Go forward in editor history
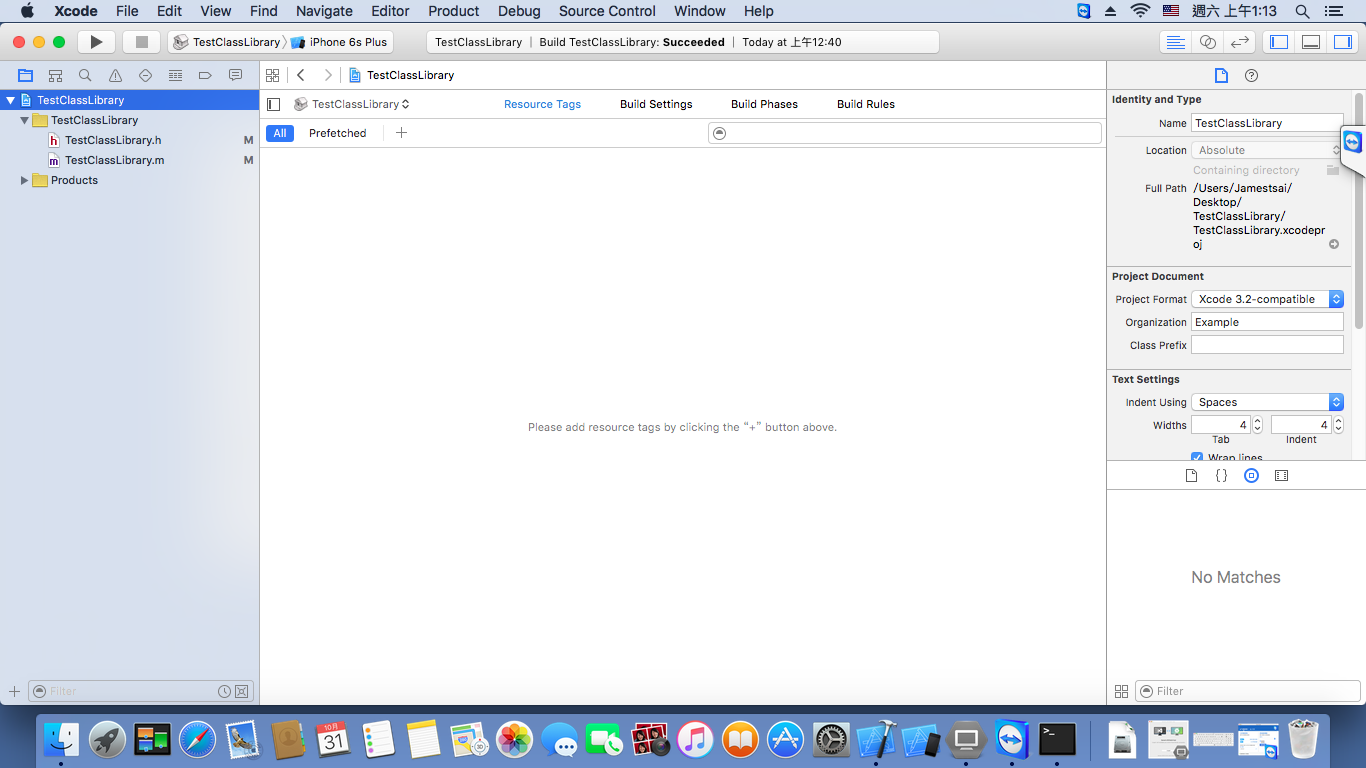This screenshot has width=1366, height=768. tap(327, 75)
